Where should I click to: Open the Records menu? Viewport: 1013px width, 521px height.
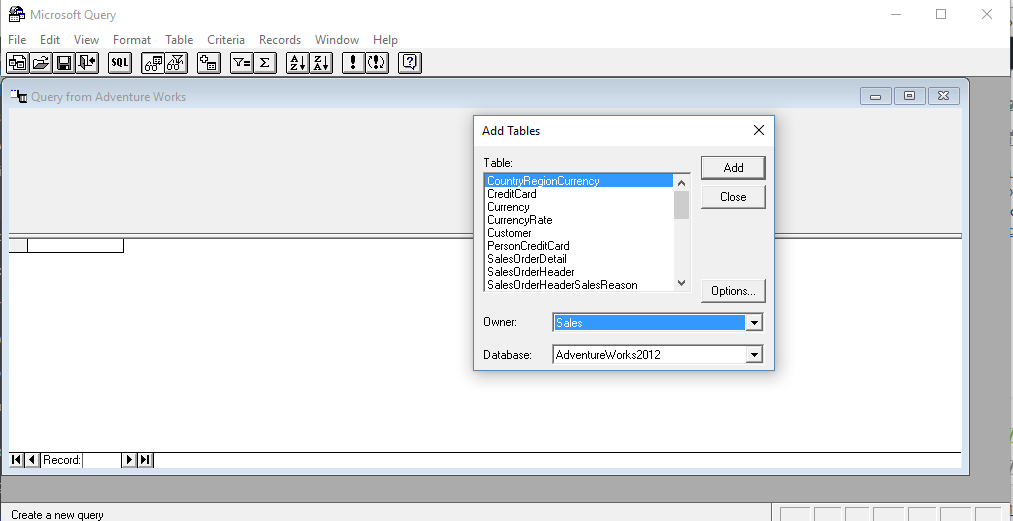[280, 39]
